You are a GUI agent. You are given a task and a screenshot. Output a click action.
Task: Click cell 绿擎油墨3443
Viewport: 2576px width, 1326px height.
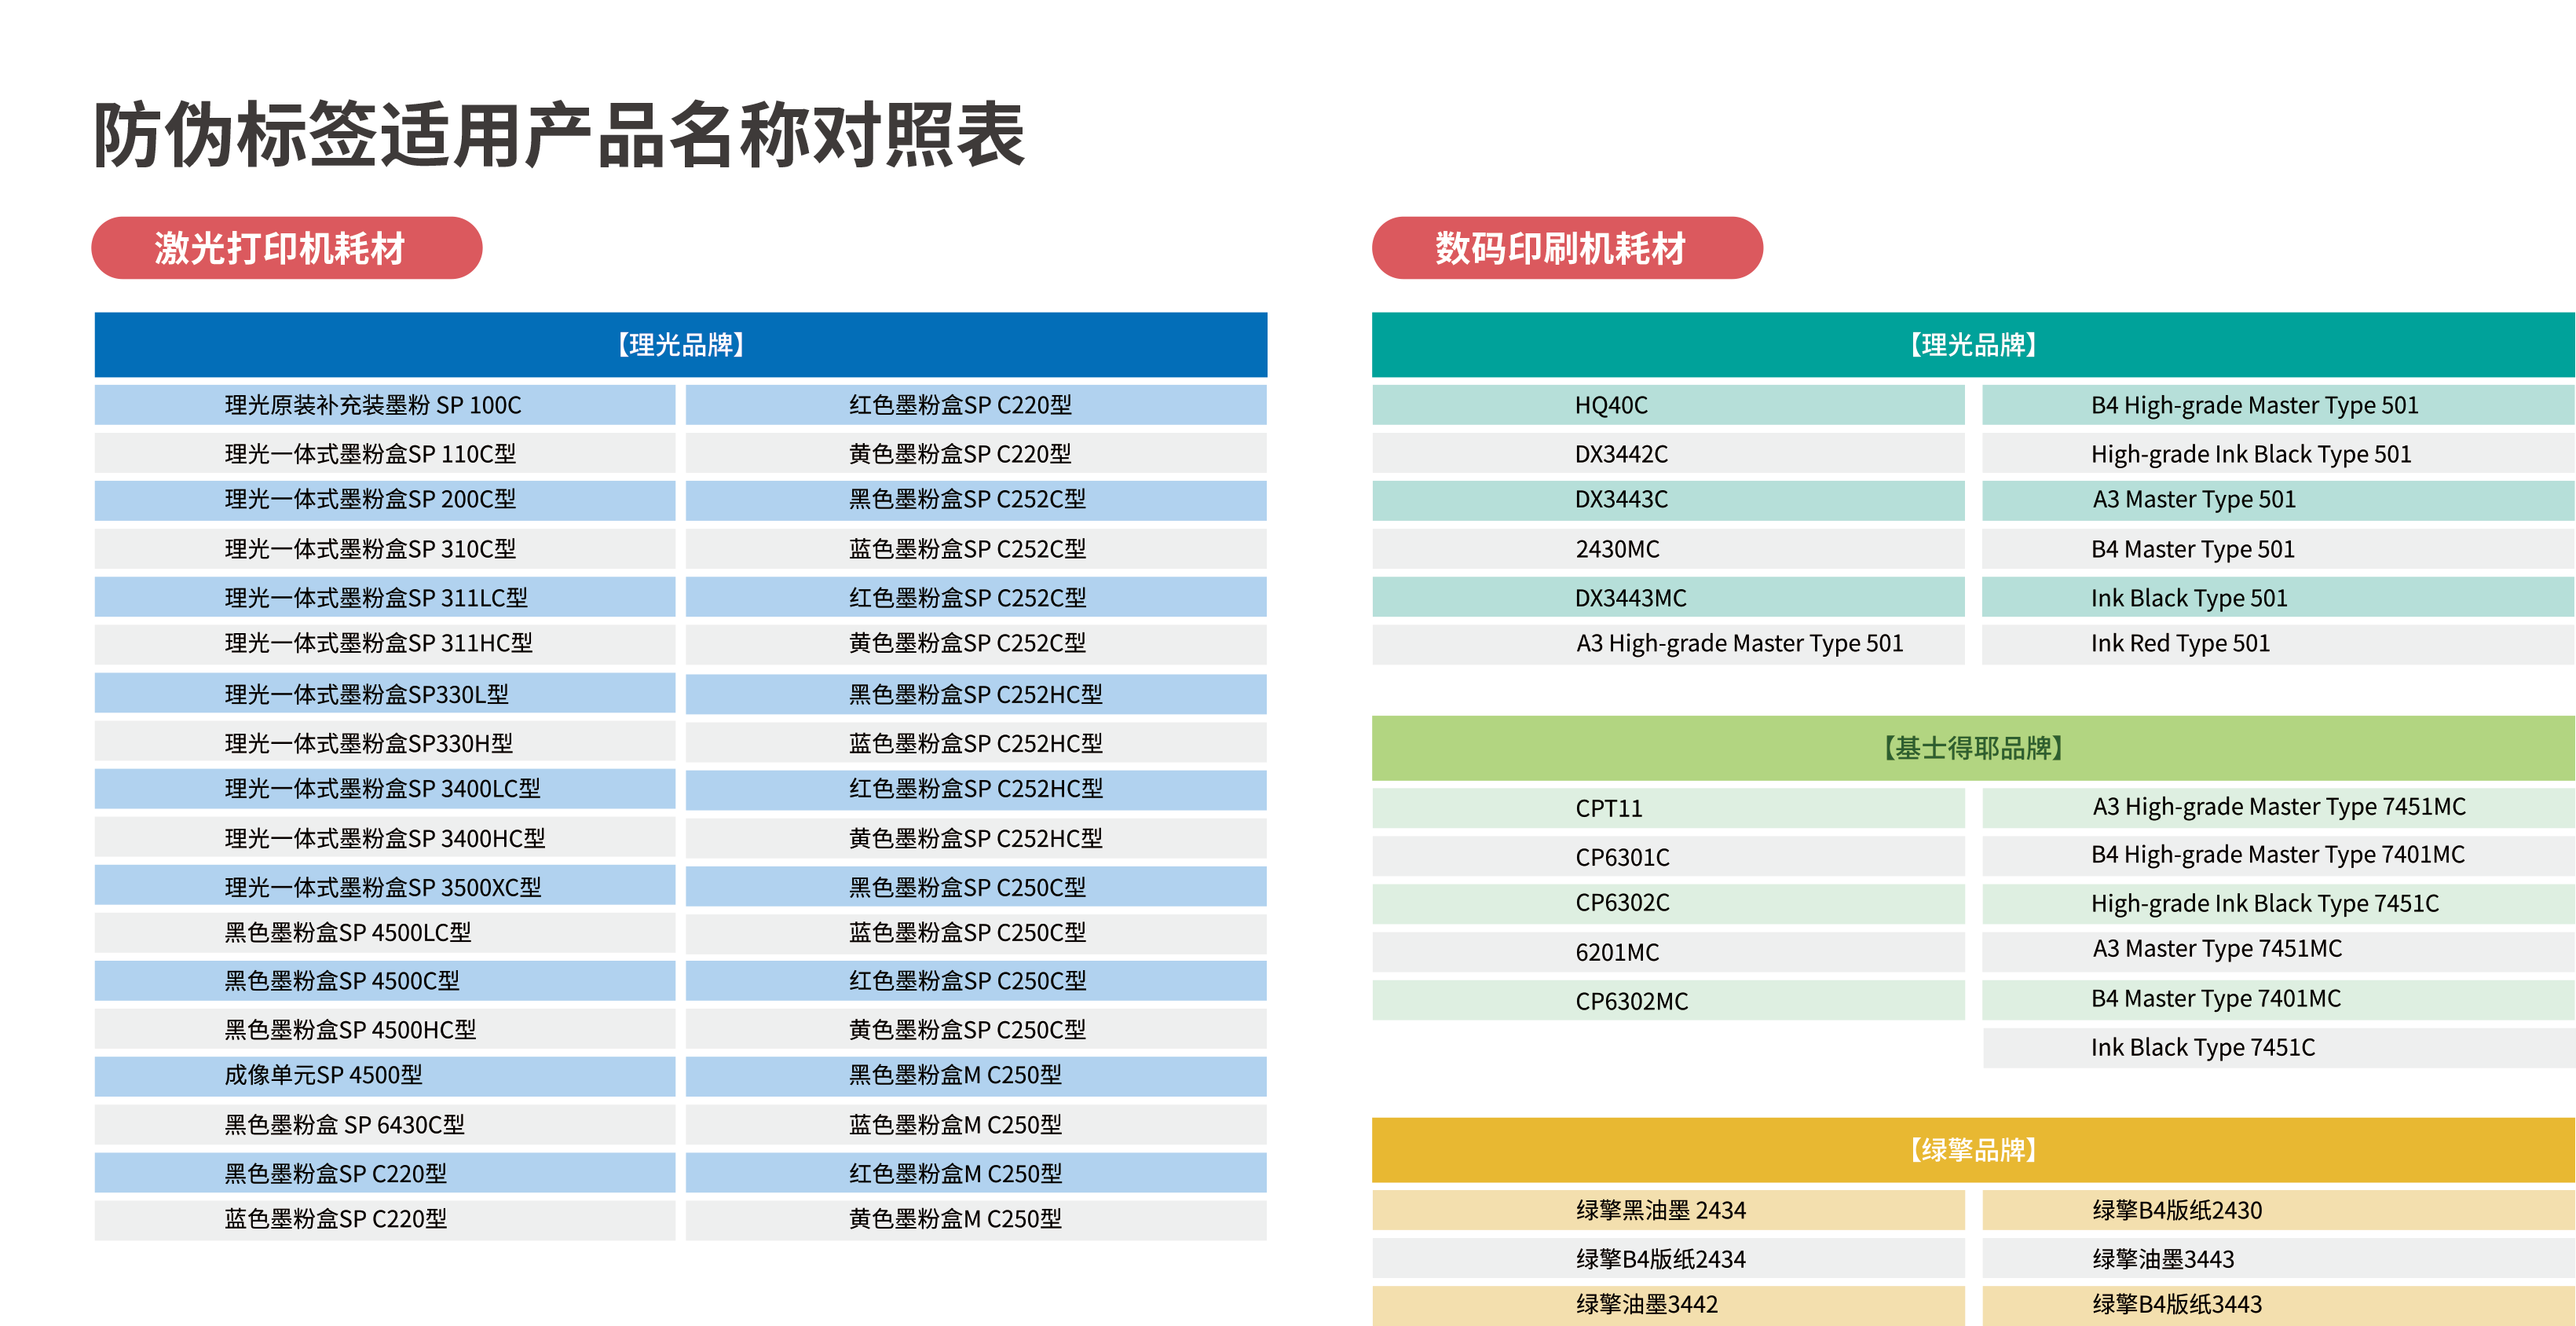(2279, 1259)
